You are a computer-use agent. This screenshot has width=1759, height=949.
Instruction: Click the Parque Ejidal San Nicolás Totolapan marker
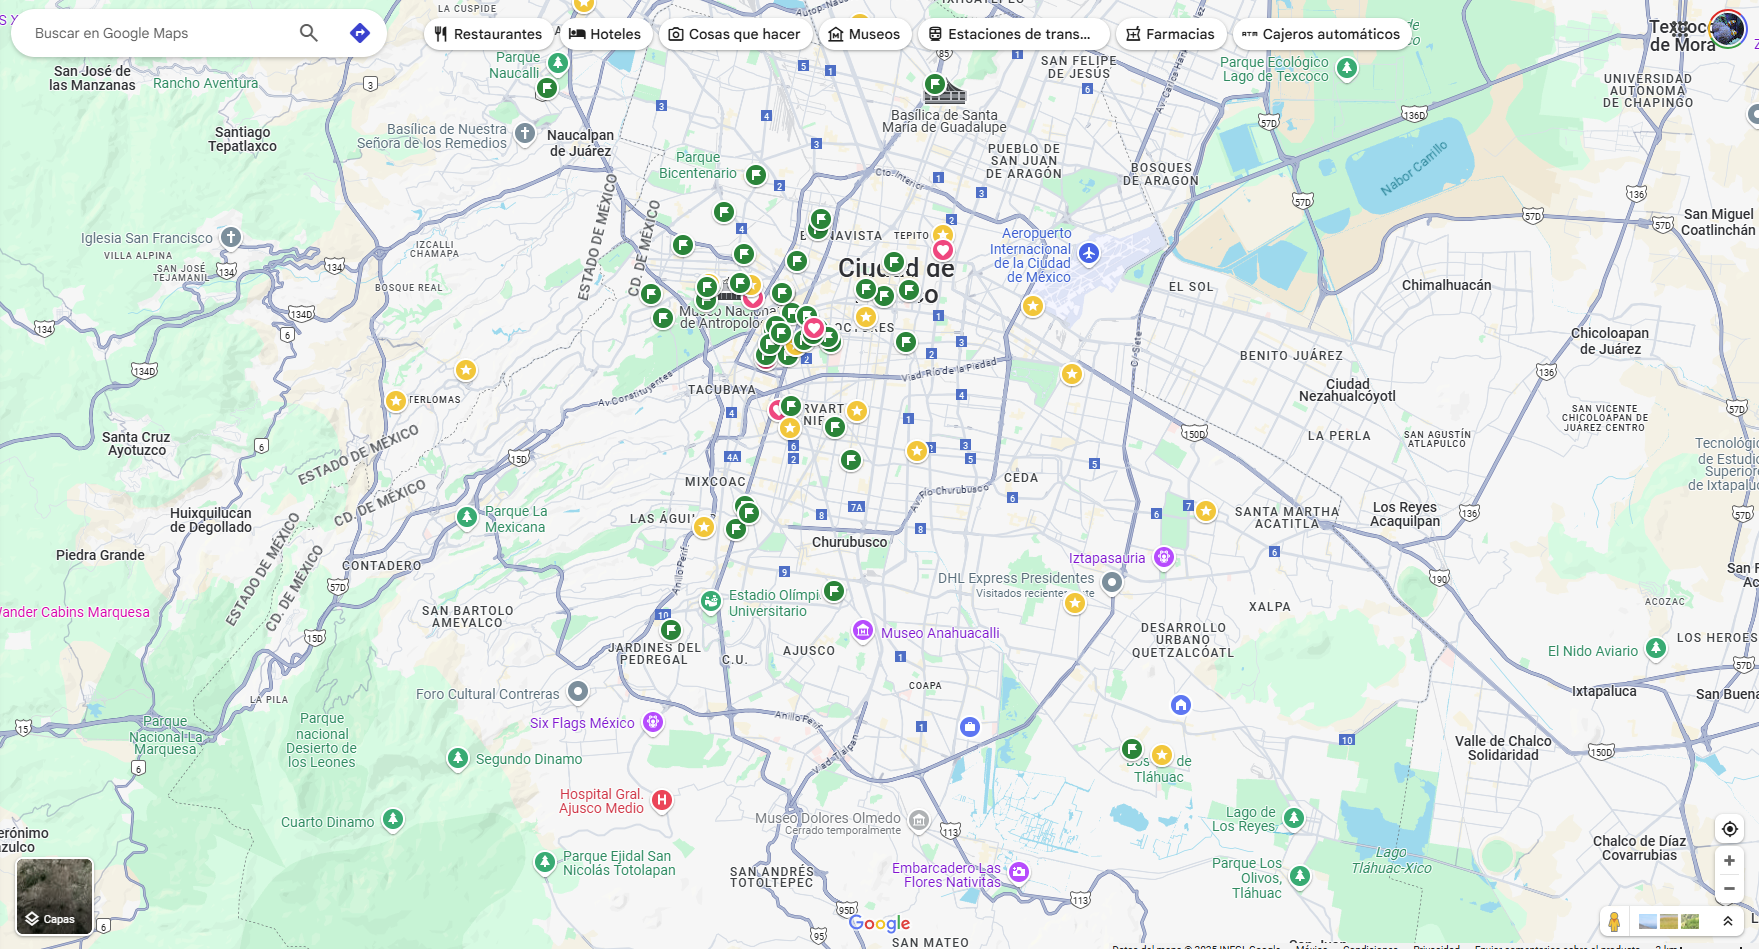click(545, 861)
